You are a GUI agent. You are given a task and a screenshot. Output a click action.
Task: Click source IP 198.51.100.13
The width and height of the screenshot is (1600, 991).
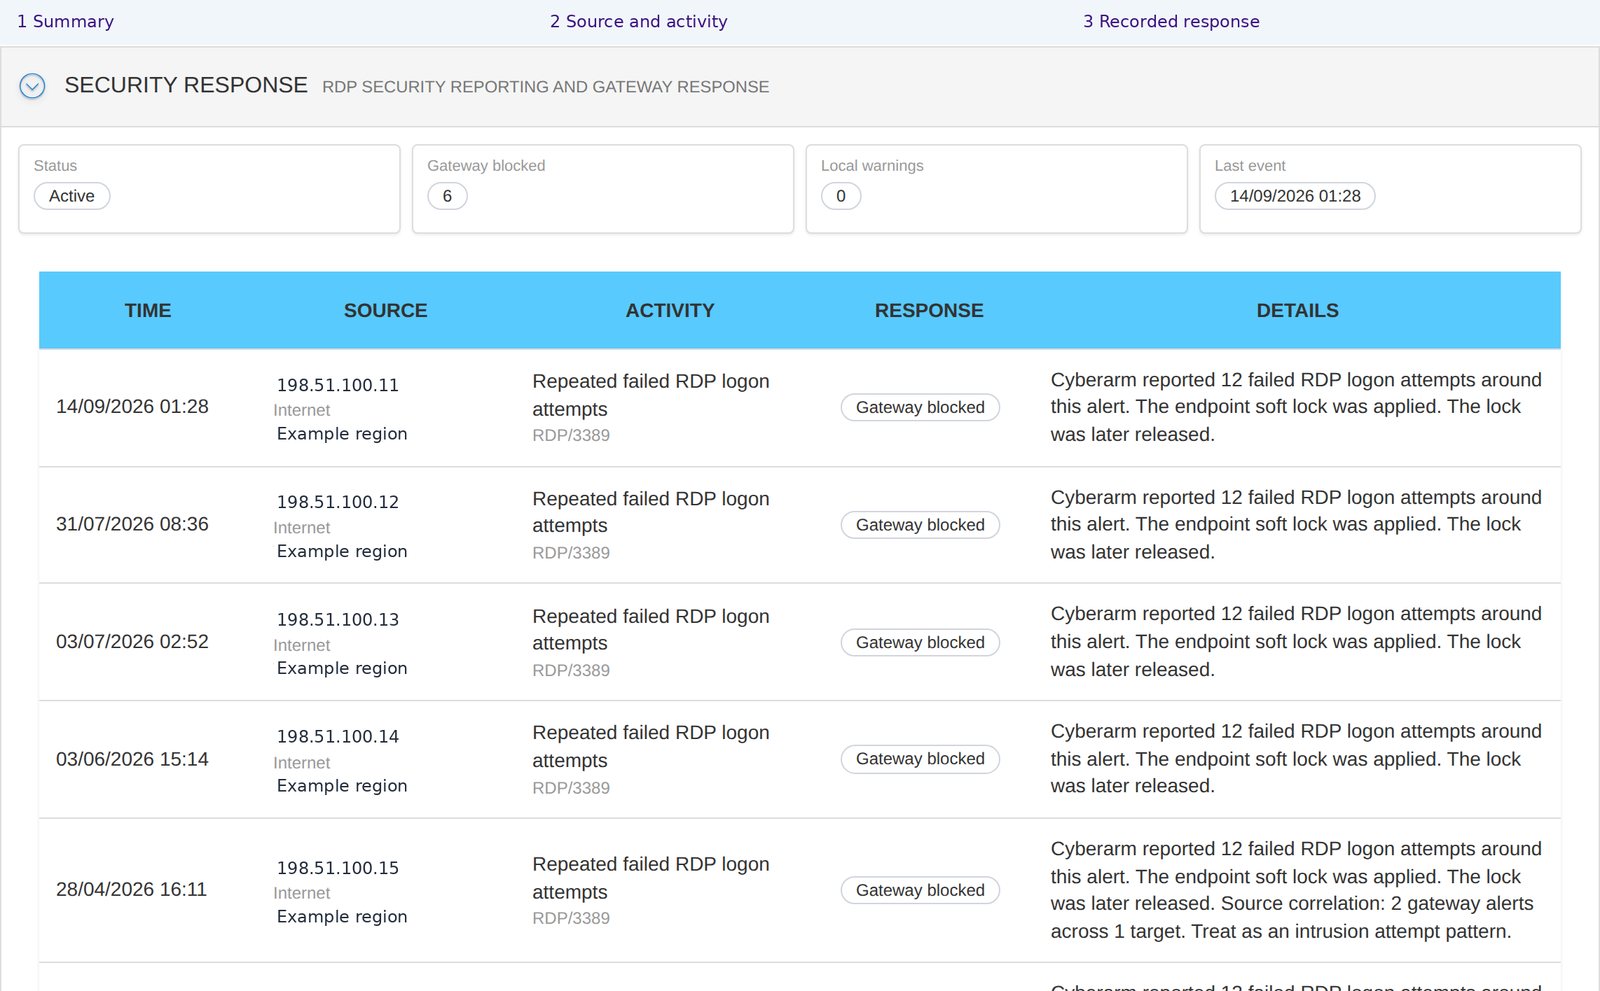tap(337, 620)
